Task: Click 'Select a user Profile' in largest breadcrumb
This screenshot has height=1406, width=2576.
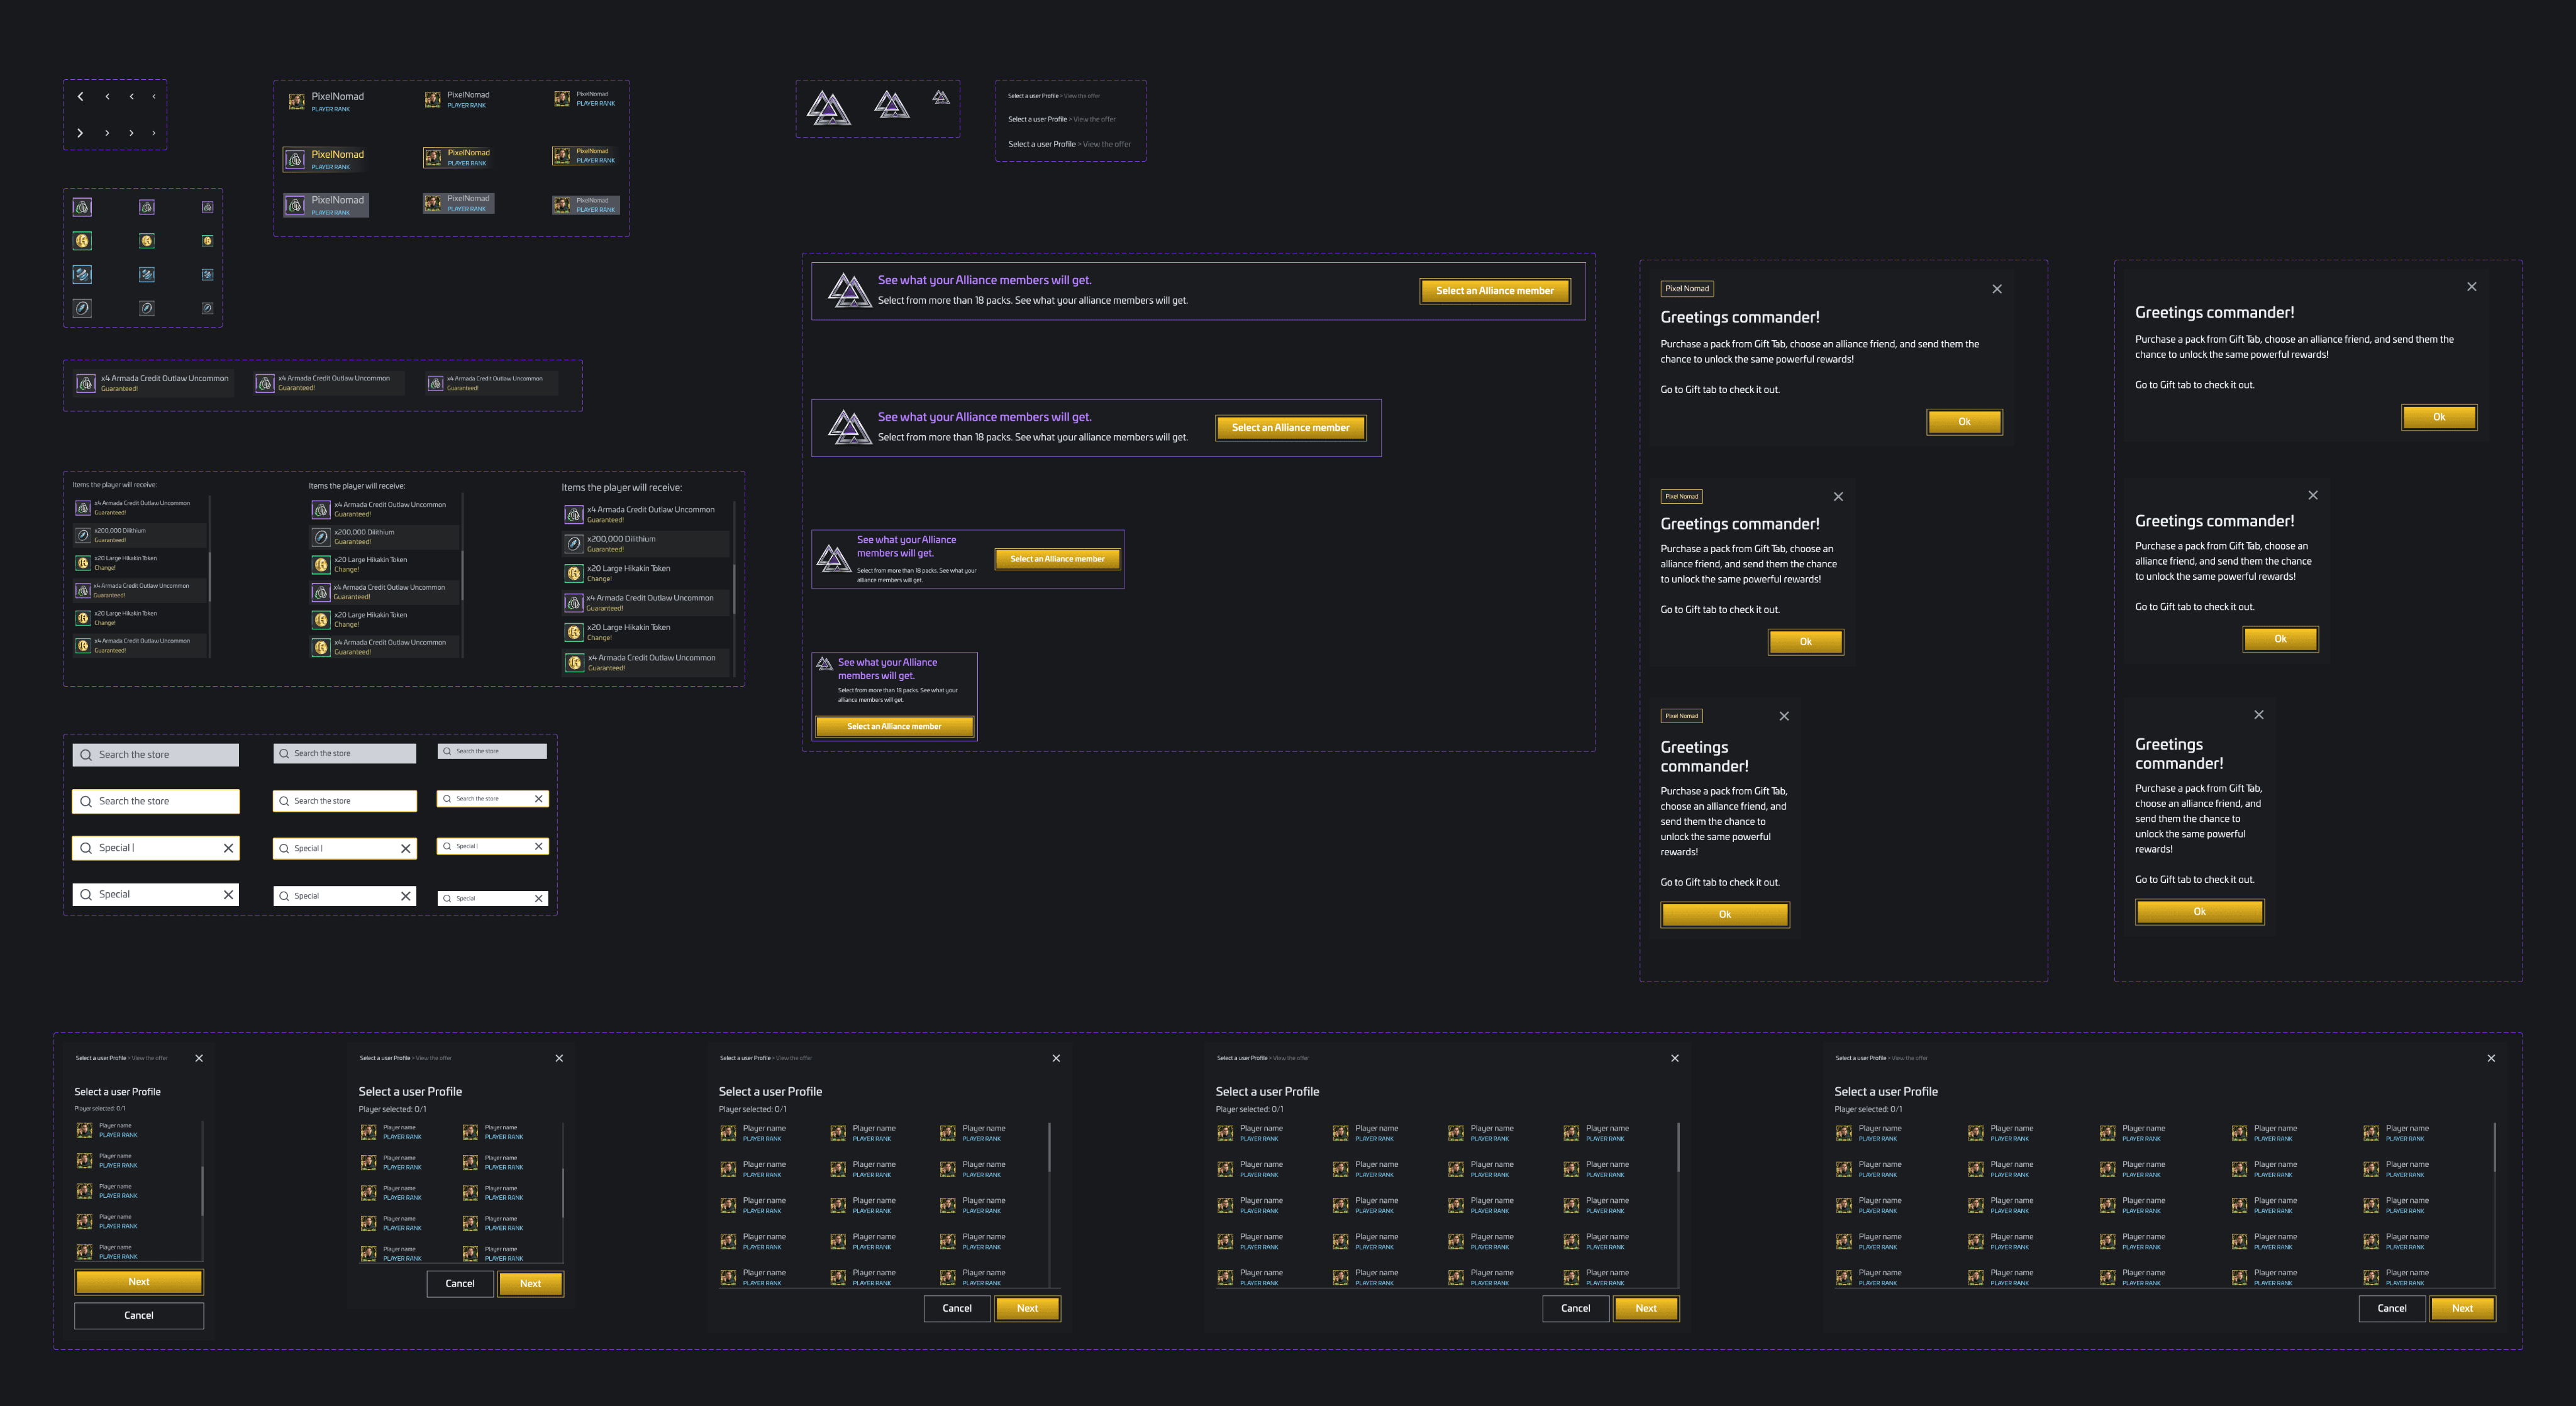Action: point(1041,144)
